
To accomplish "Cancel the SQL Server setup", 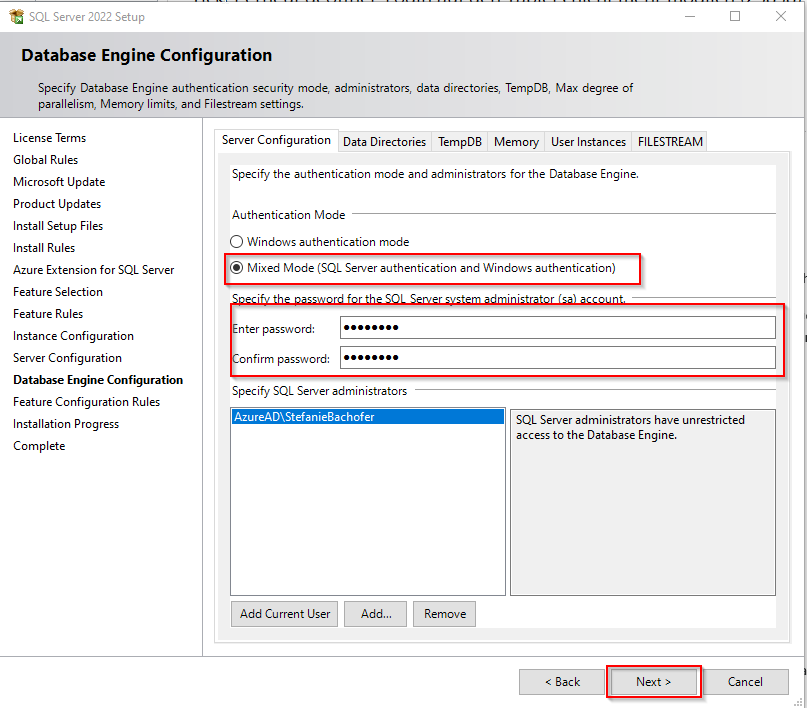I will point(745,682).
